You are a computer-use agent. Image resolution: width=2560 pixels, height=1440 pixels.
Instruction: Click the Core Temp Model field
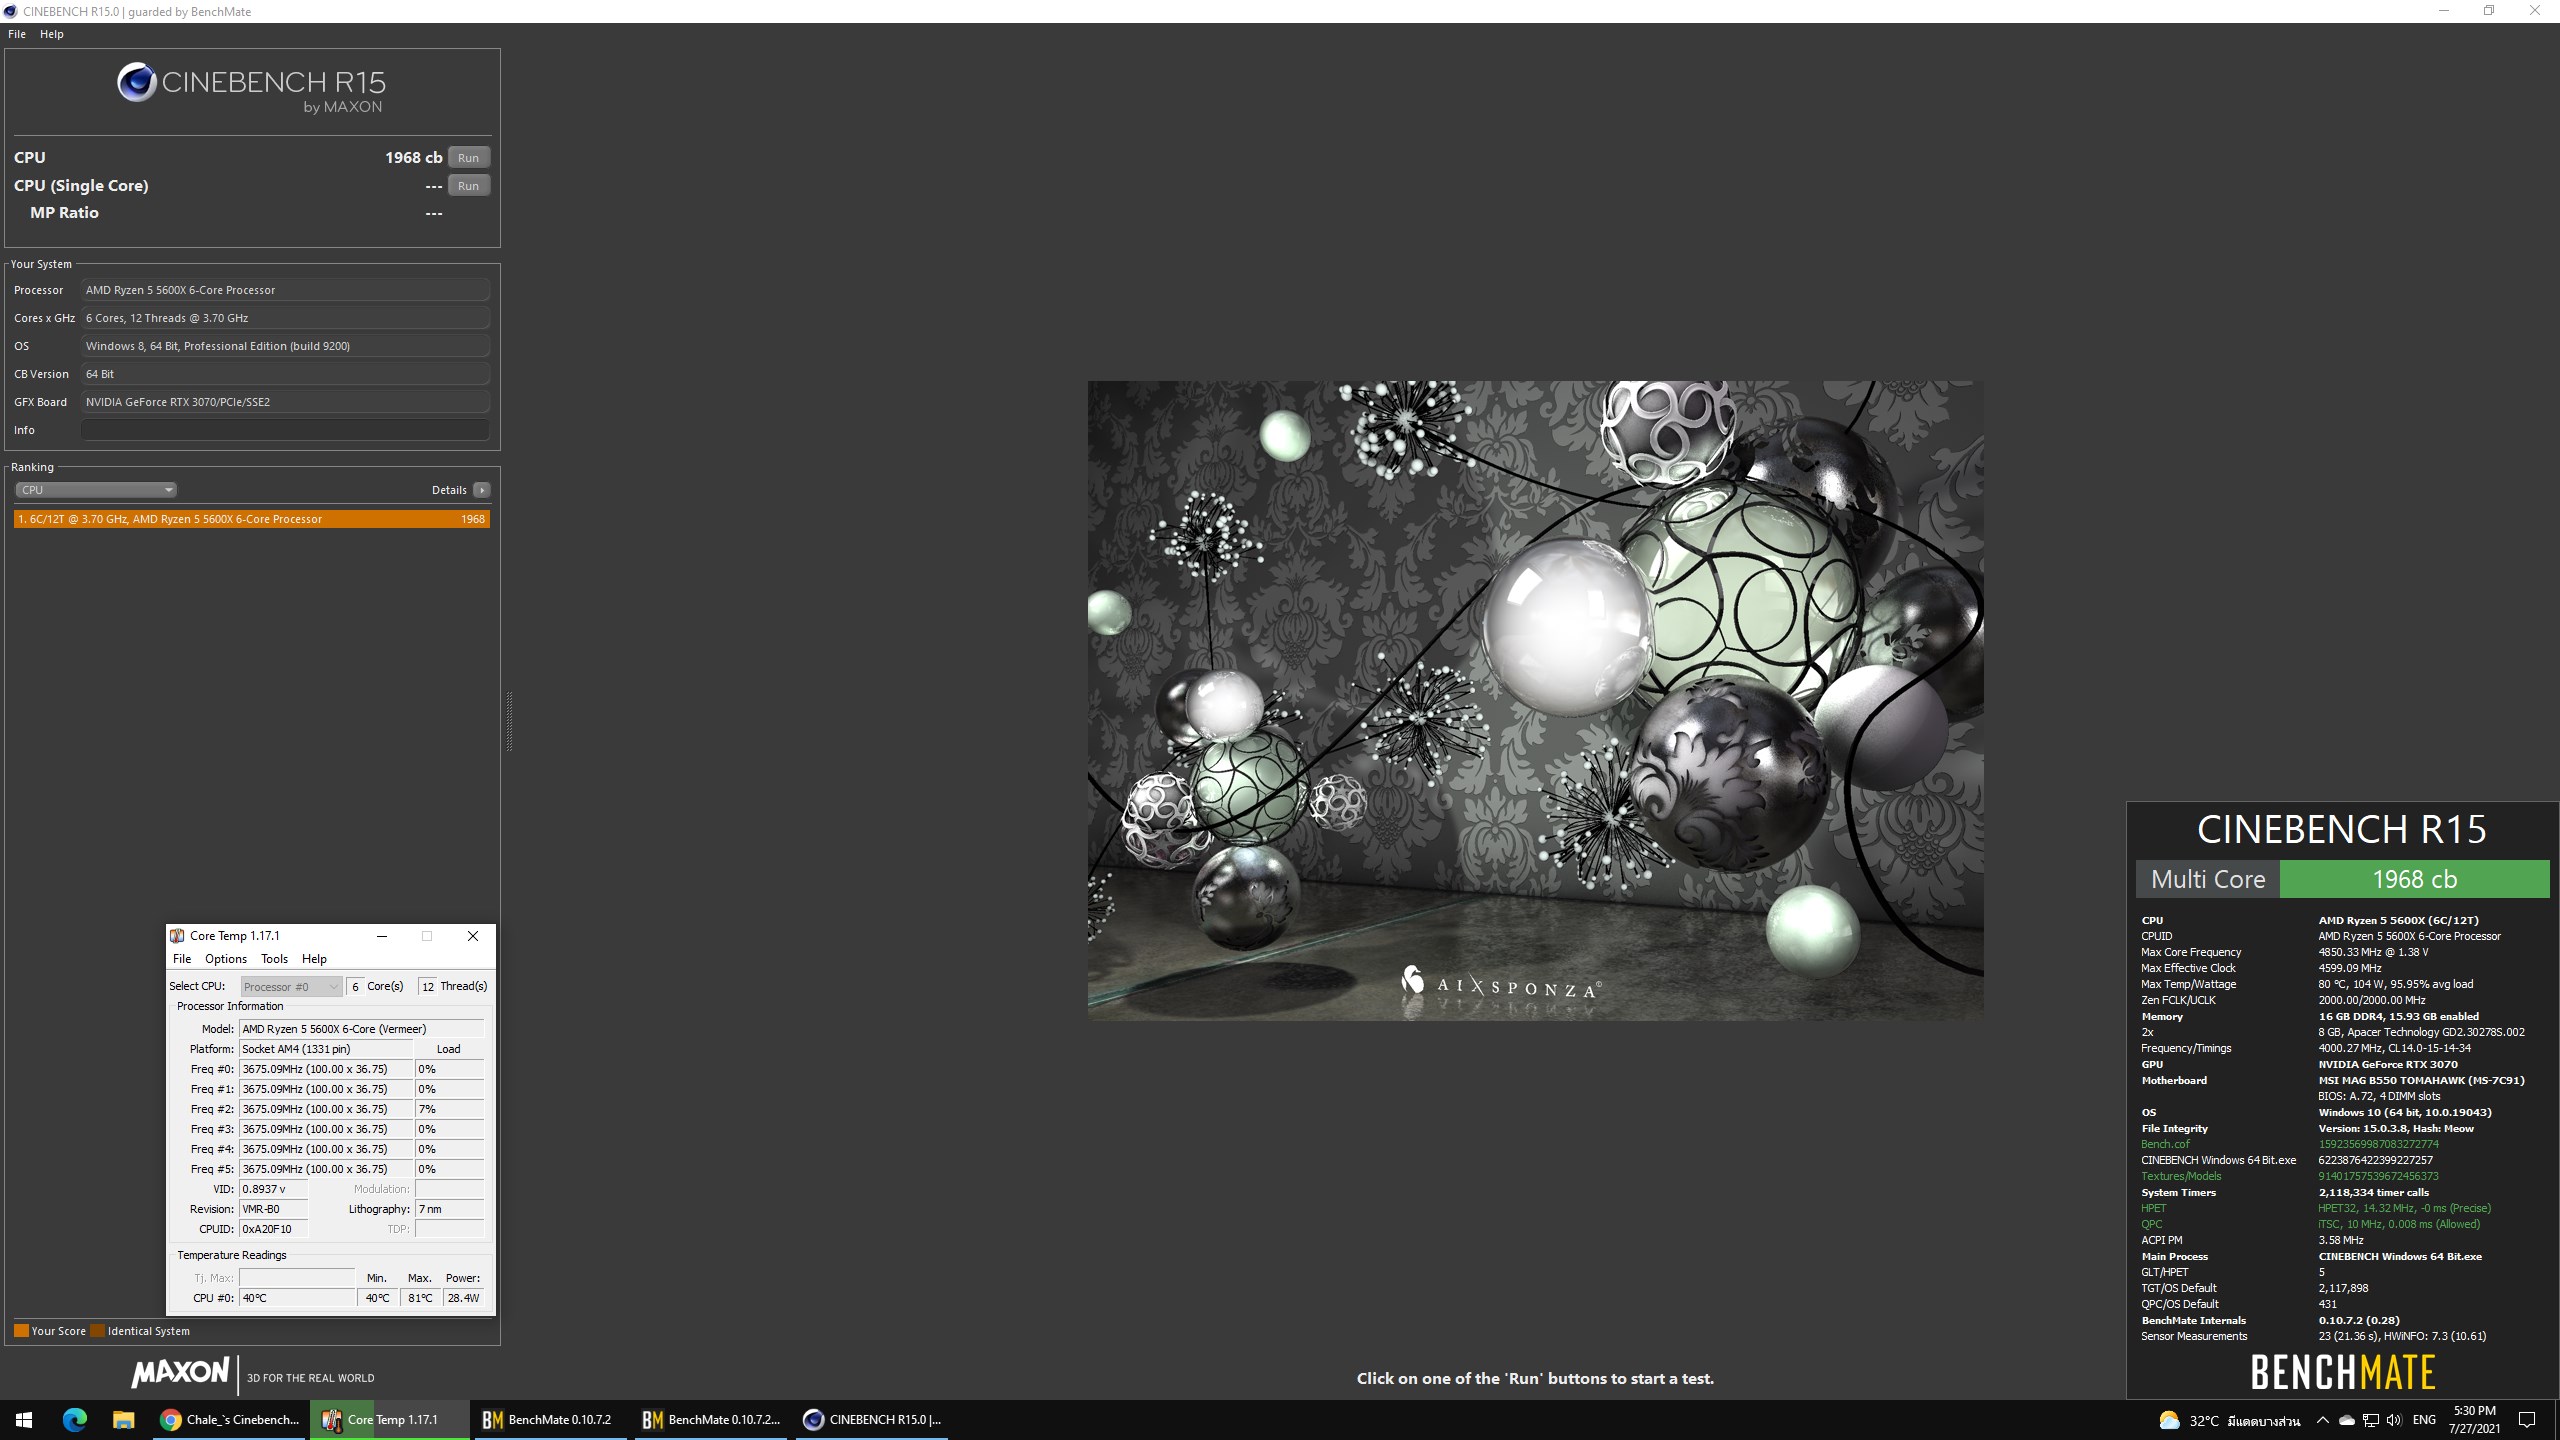click(361, 1029)
